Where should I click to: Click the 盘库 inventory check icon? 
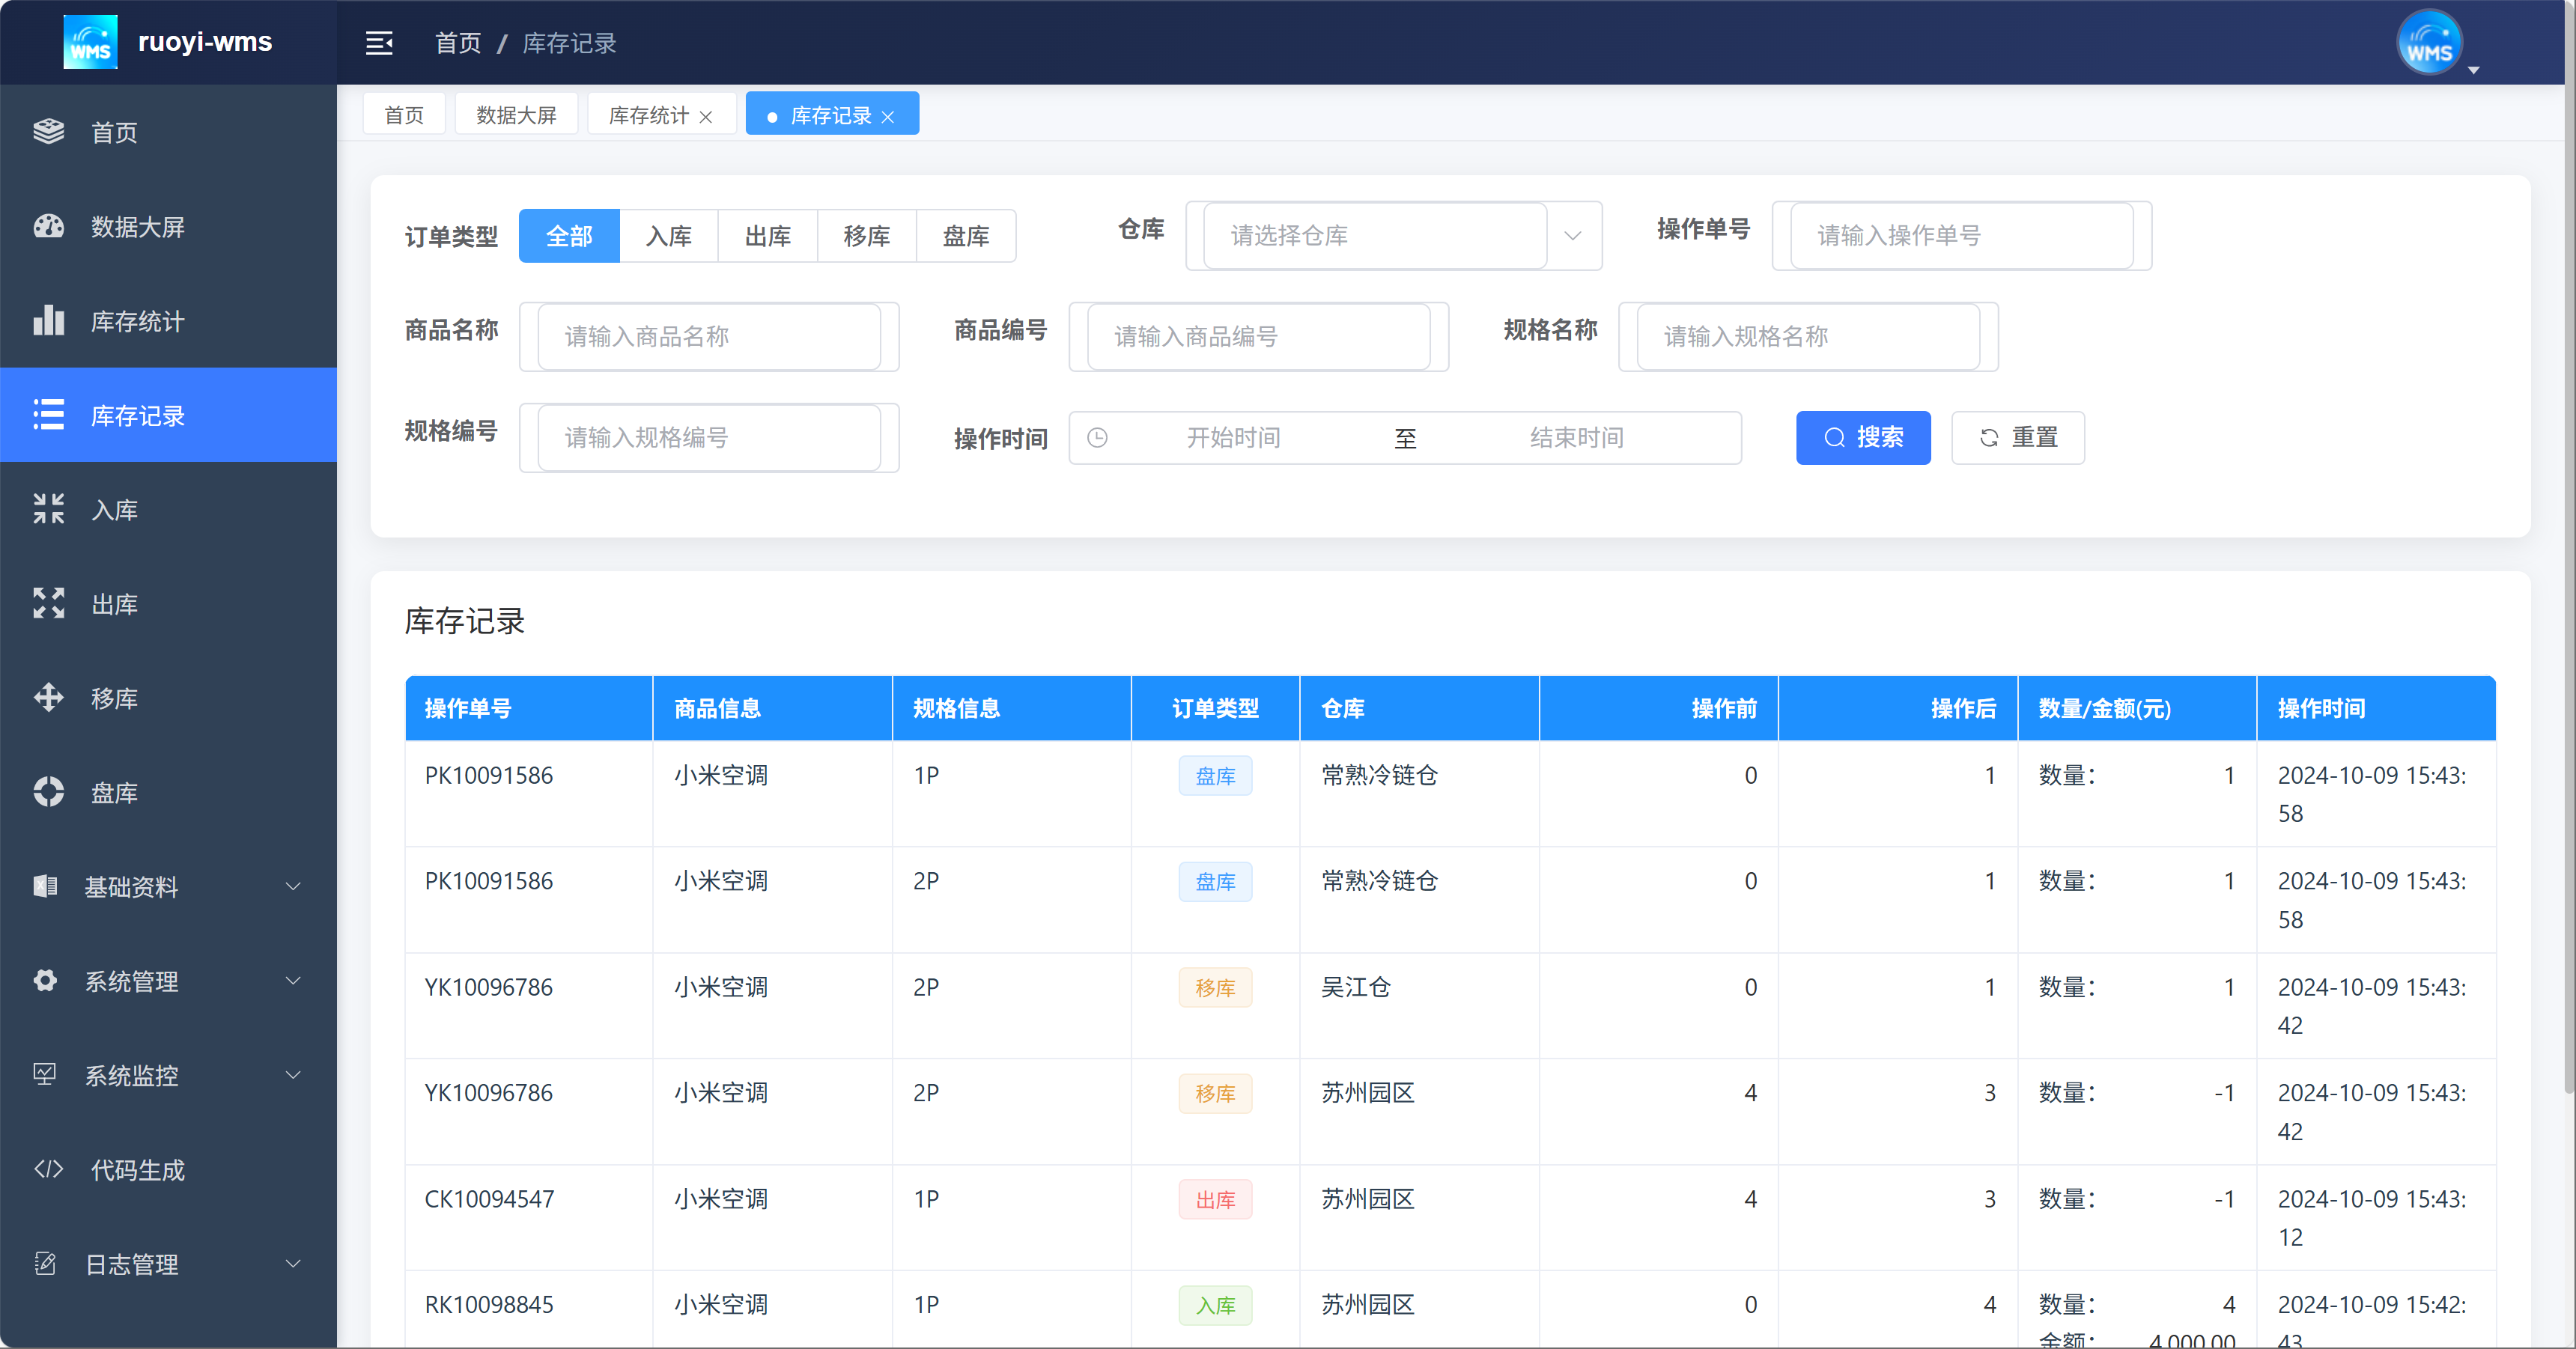[48, 792]
